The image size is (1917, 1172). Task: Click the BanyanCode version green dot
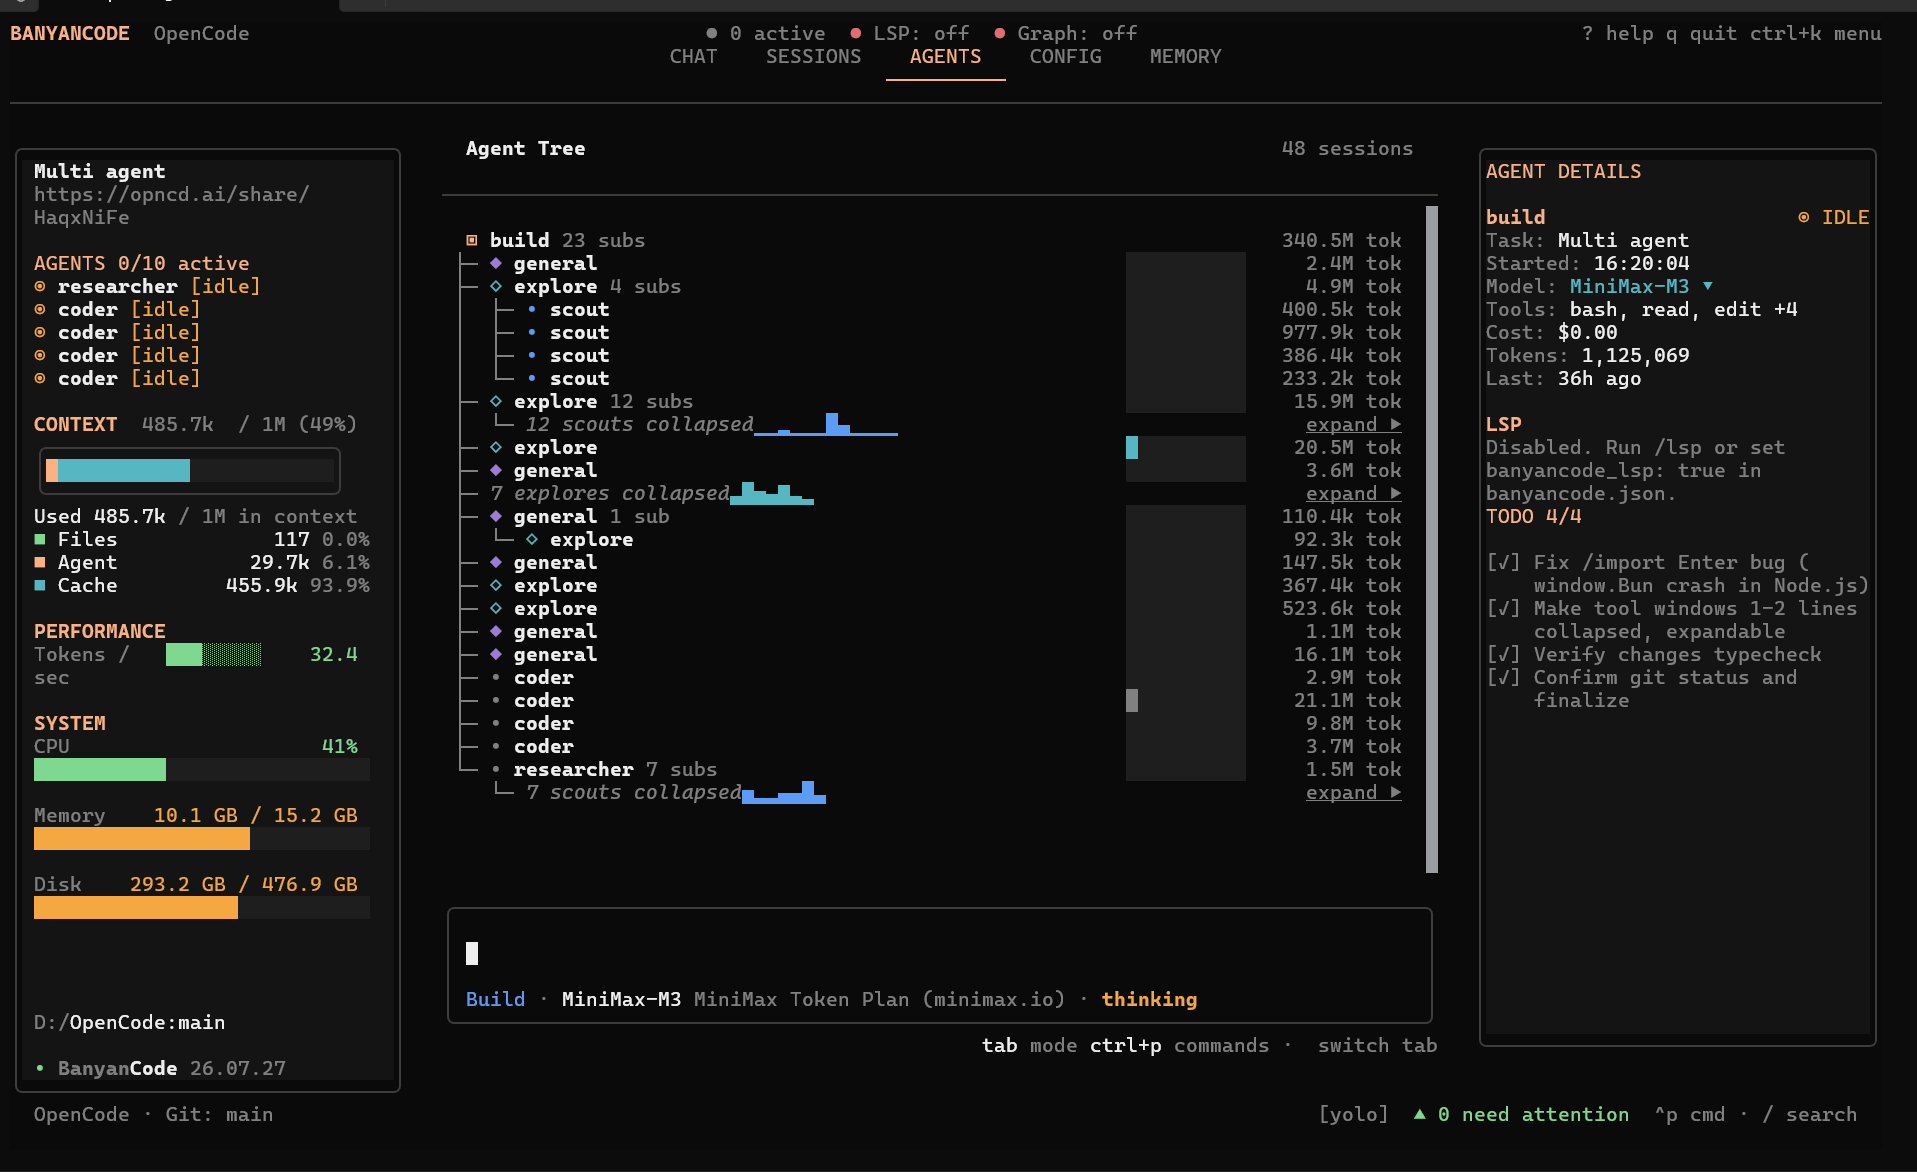[40, 1068]
